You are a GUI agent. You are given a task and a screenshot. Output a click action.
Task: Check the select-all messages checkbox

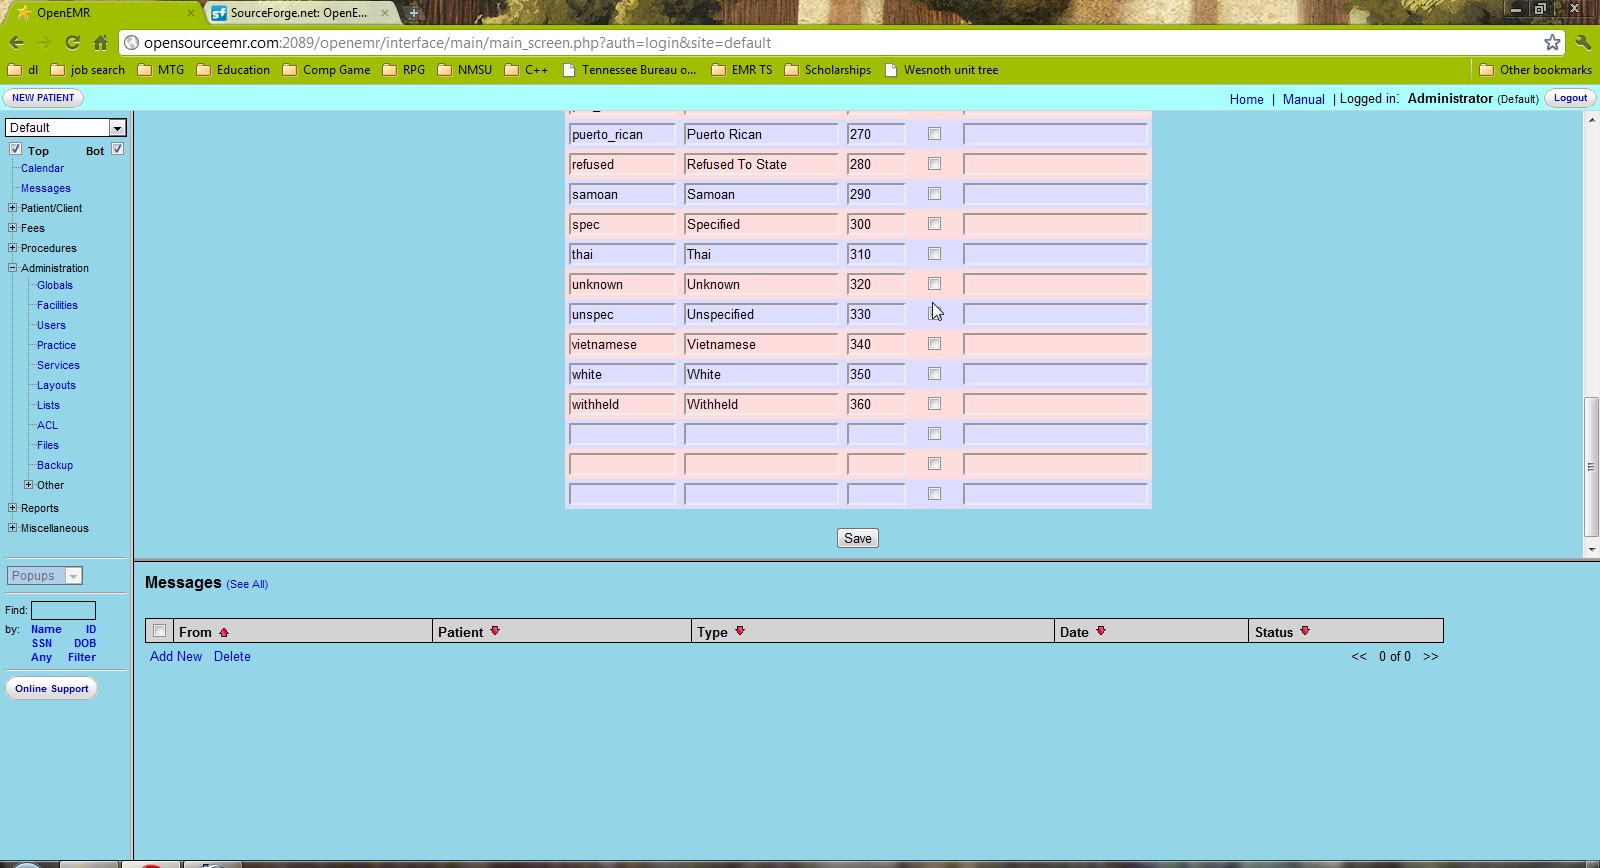[159, 631]
